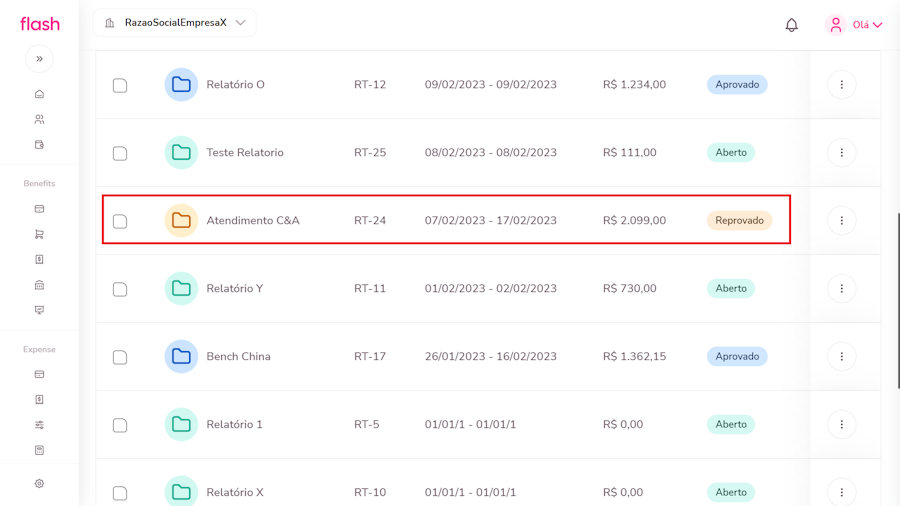Viewport: 900px width, 506px height.
Task: Click the Reprovado status badge
Action: [739, 221]
